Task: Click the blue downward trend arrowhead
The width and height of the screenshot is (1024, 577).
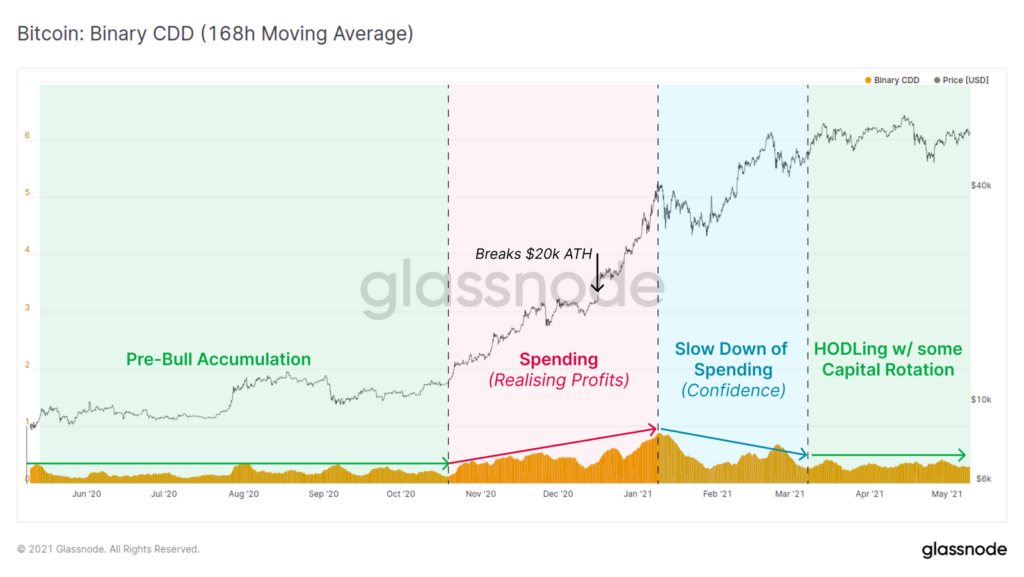Action: pyautogui.click(x=803, y=453)
